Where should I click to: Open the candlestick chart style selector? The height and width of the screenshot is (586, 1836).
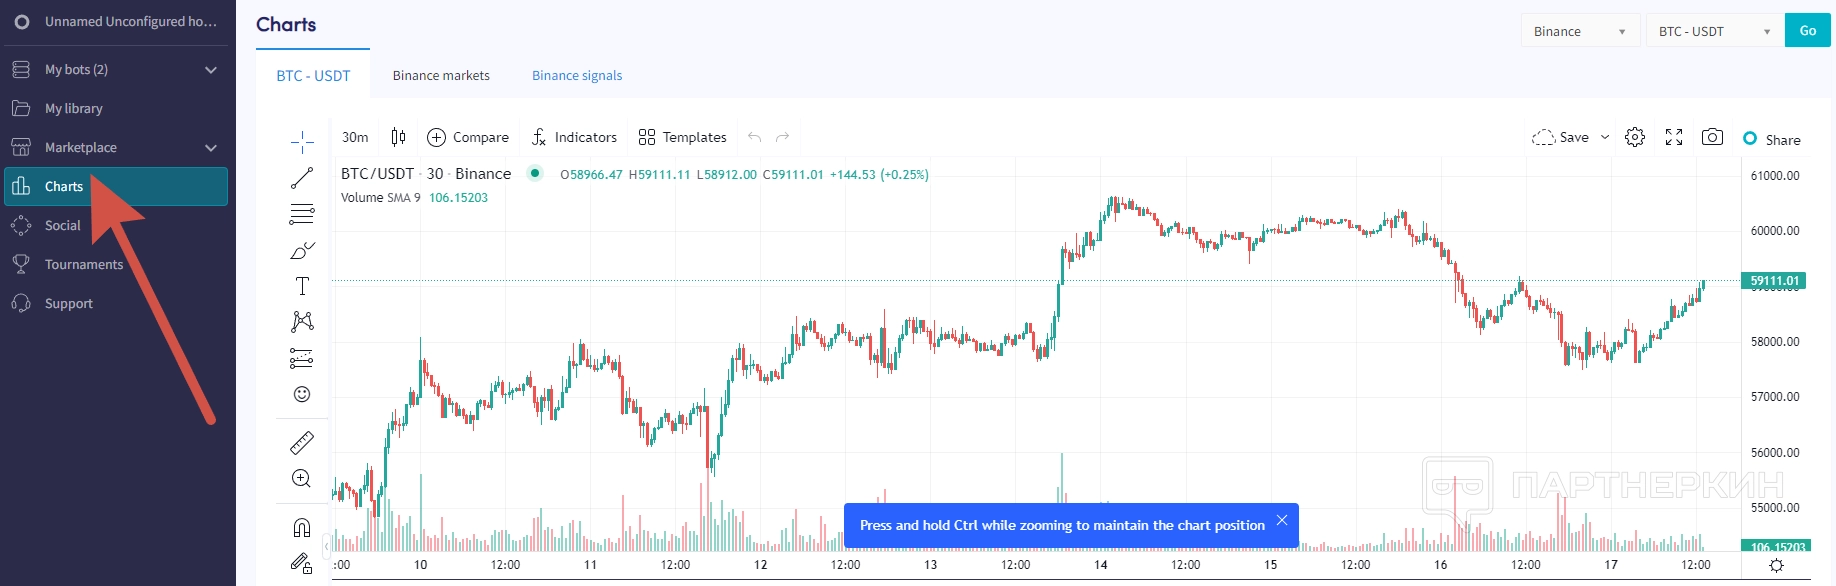coord(398,137)
